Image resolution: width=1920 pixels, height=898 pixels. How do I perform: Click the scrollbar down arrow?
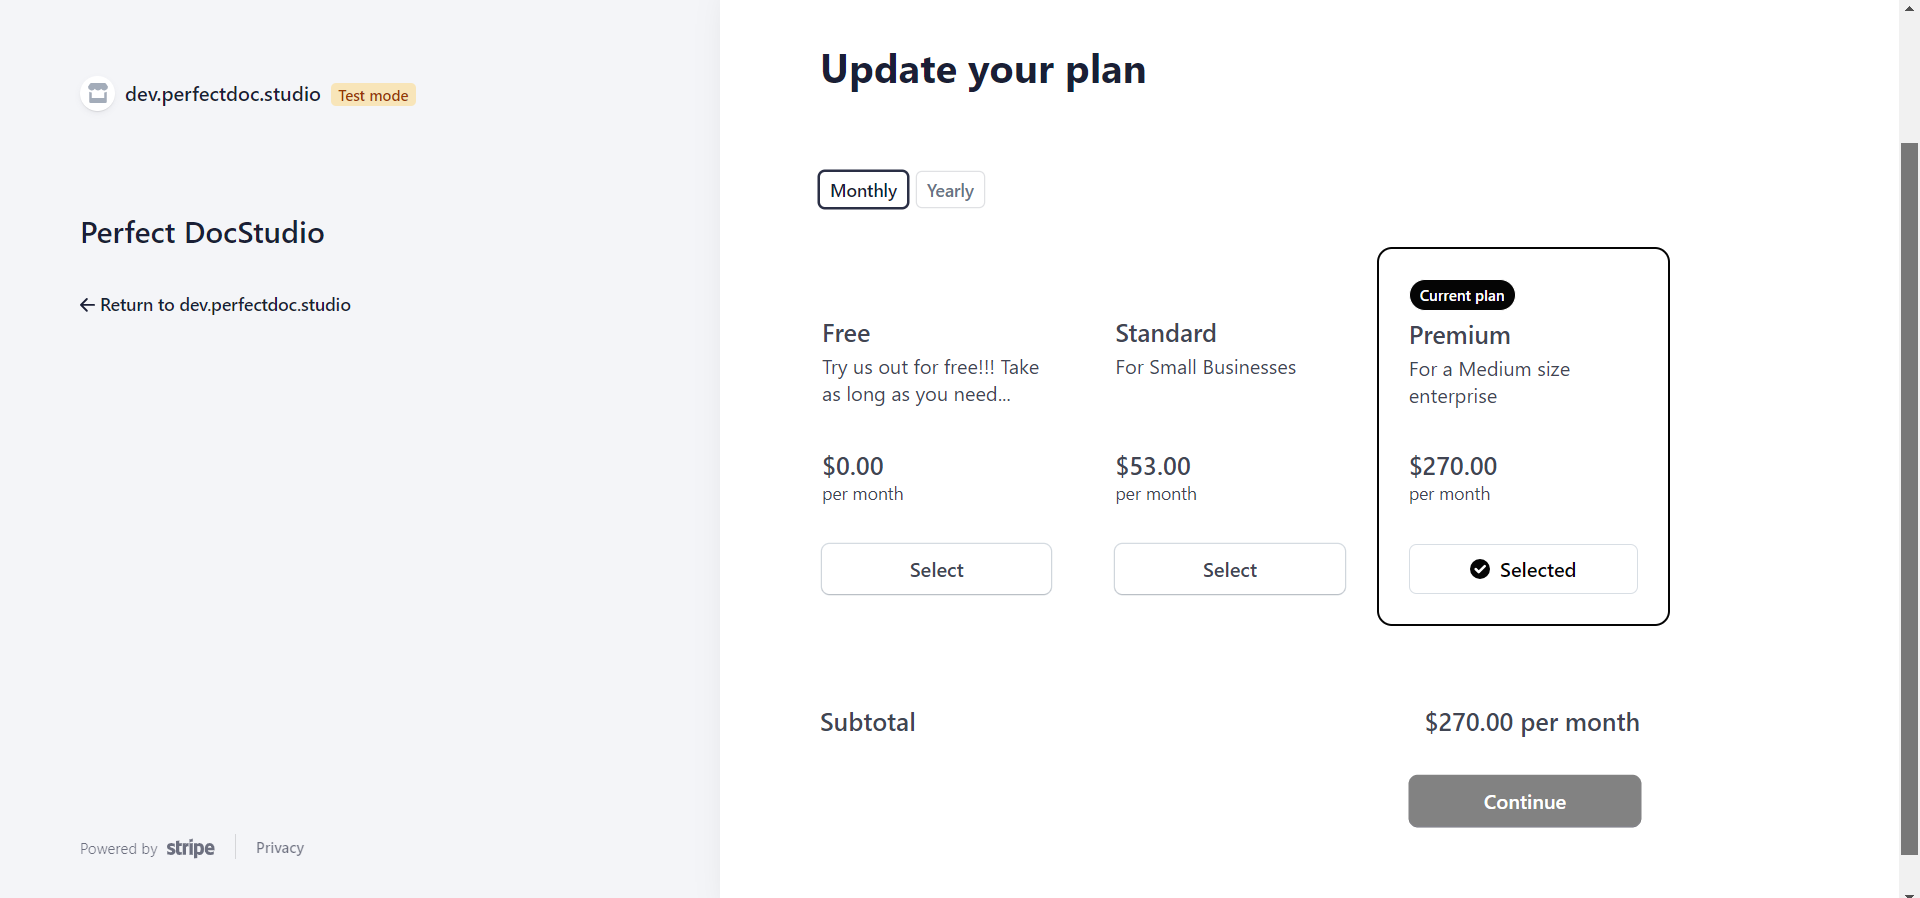[1909, 892]
